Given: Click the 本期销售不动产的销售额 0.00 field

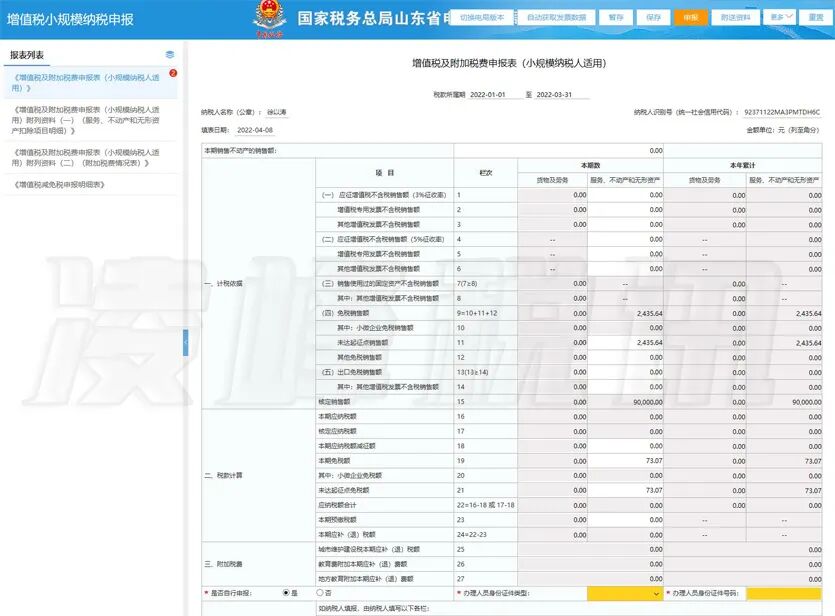Looking at the screenshot, I should point(558,151).
